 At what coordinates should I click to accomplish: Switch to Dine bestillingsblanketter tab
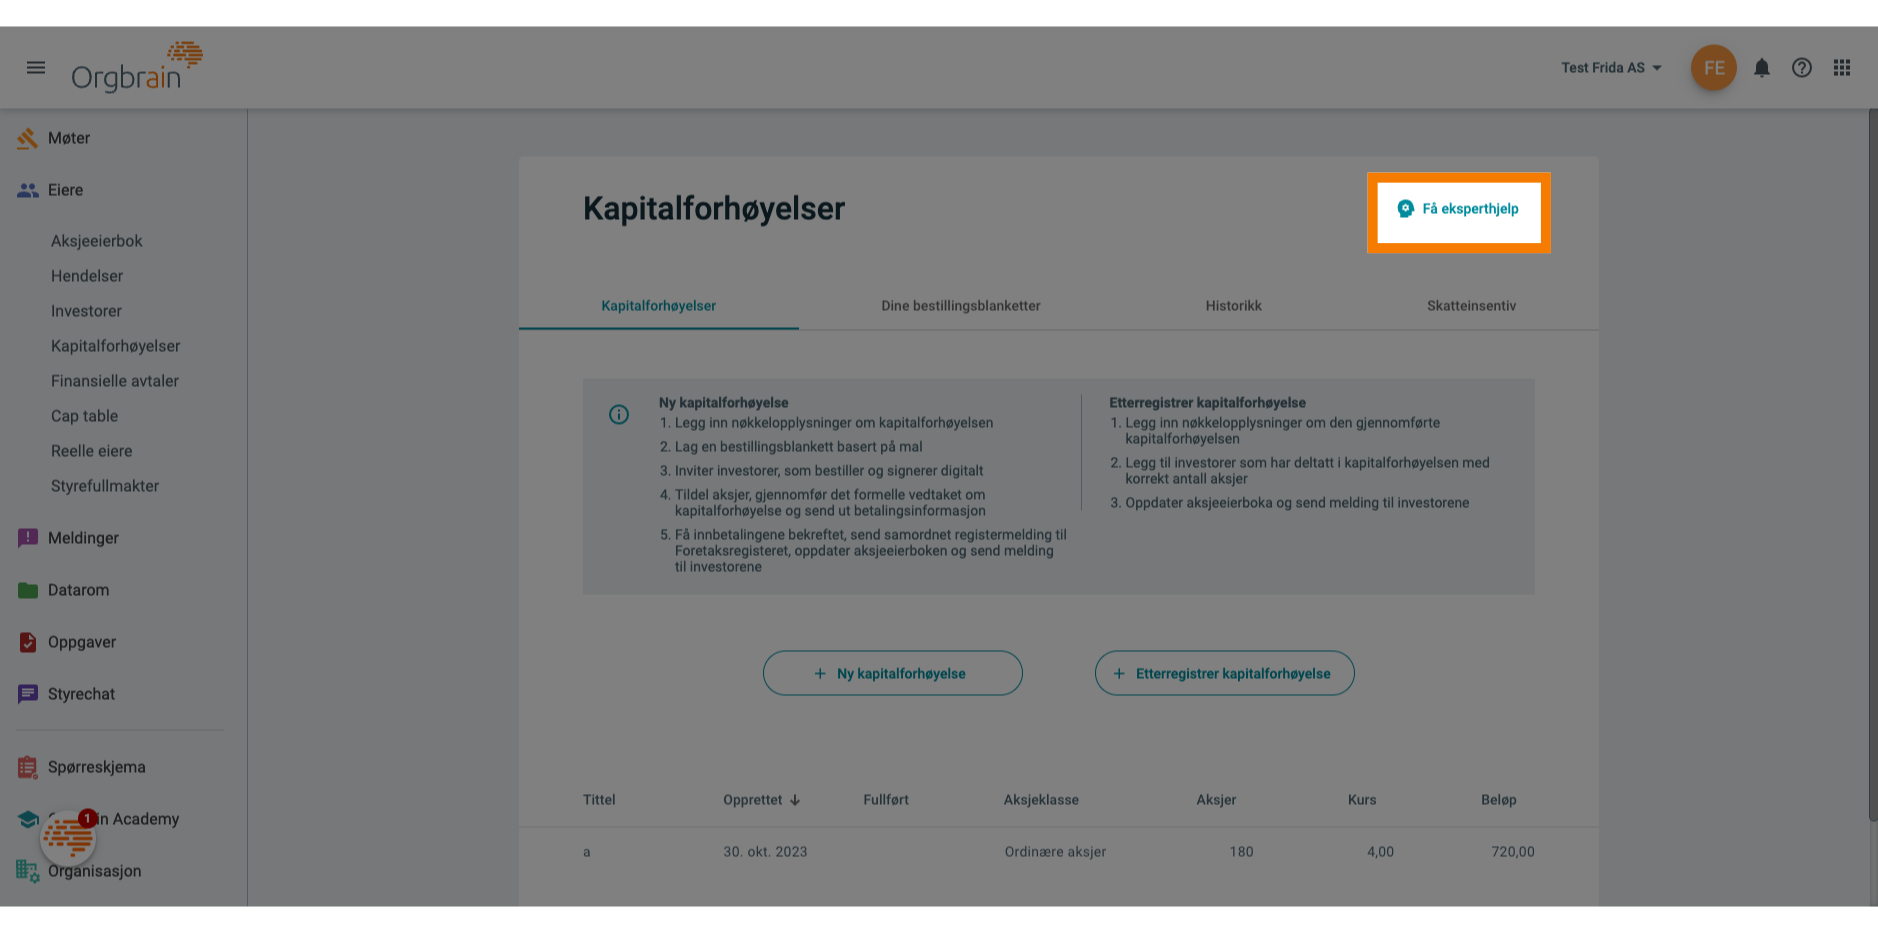tap(961, 306)
